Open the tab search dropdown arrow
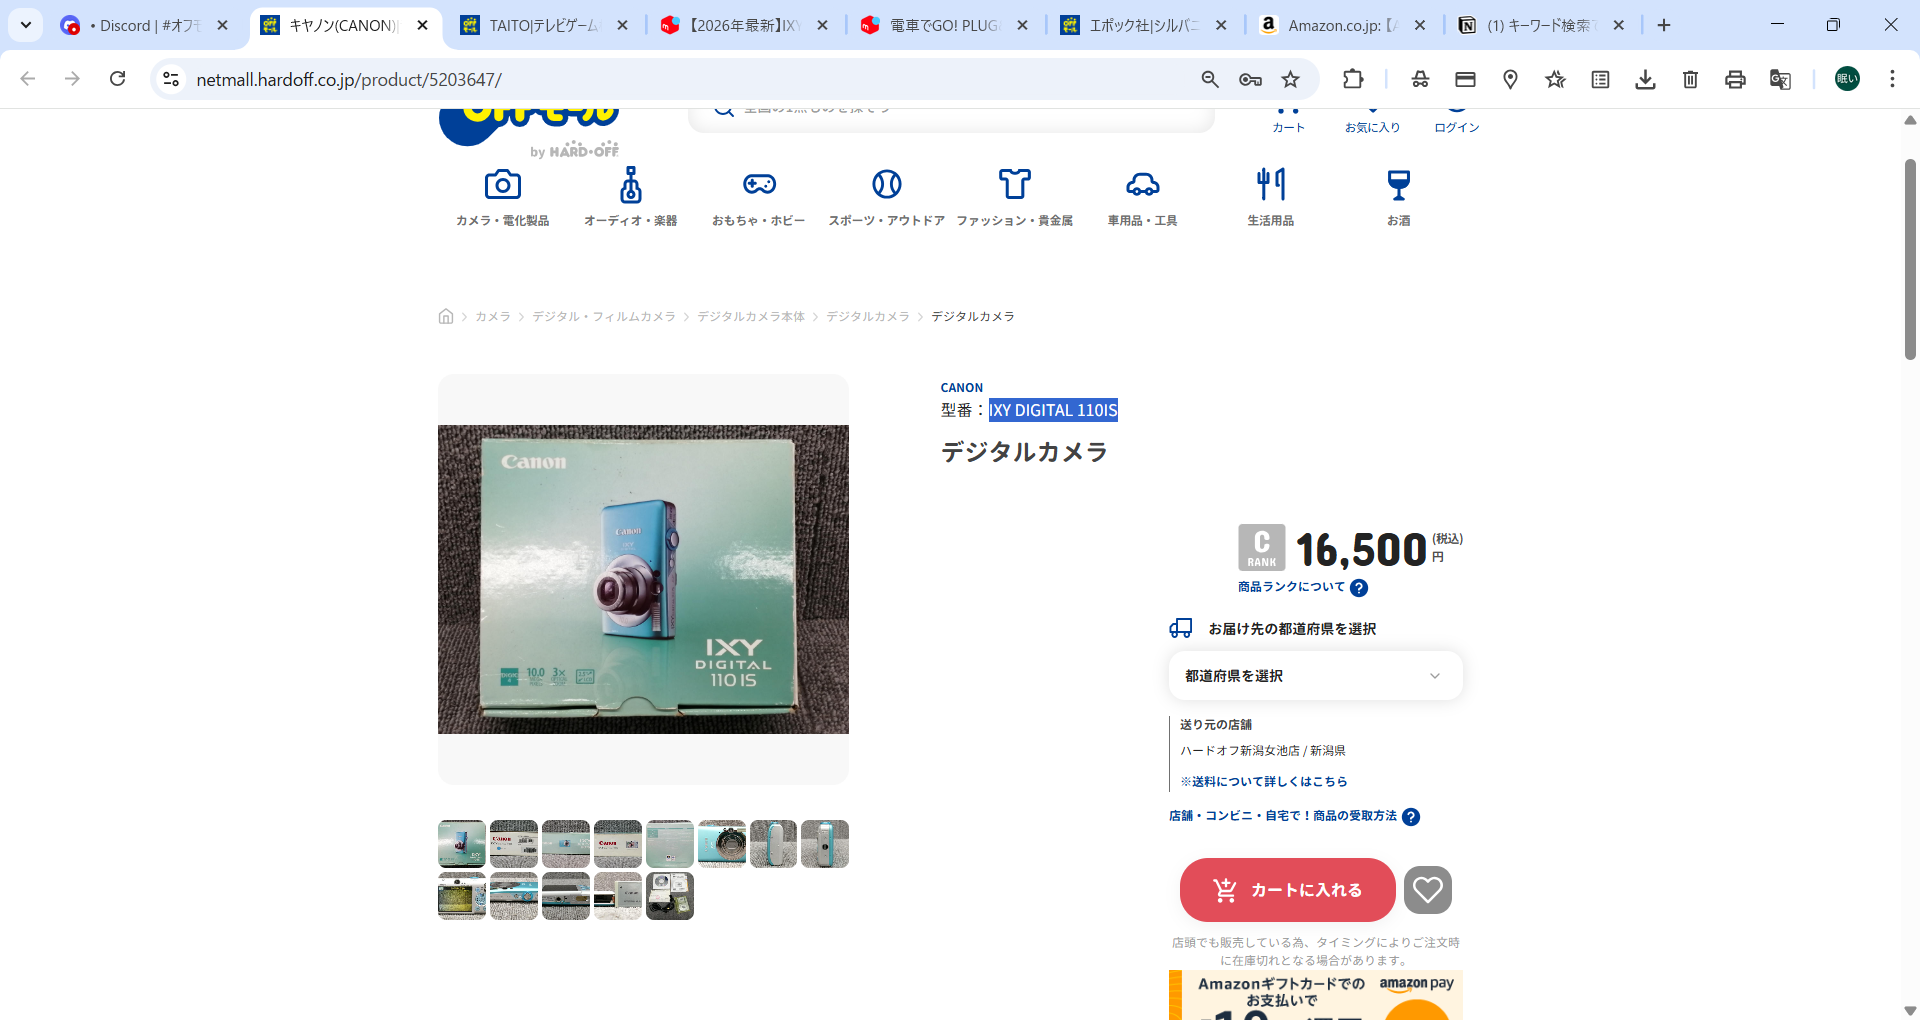 pos(26,25)
